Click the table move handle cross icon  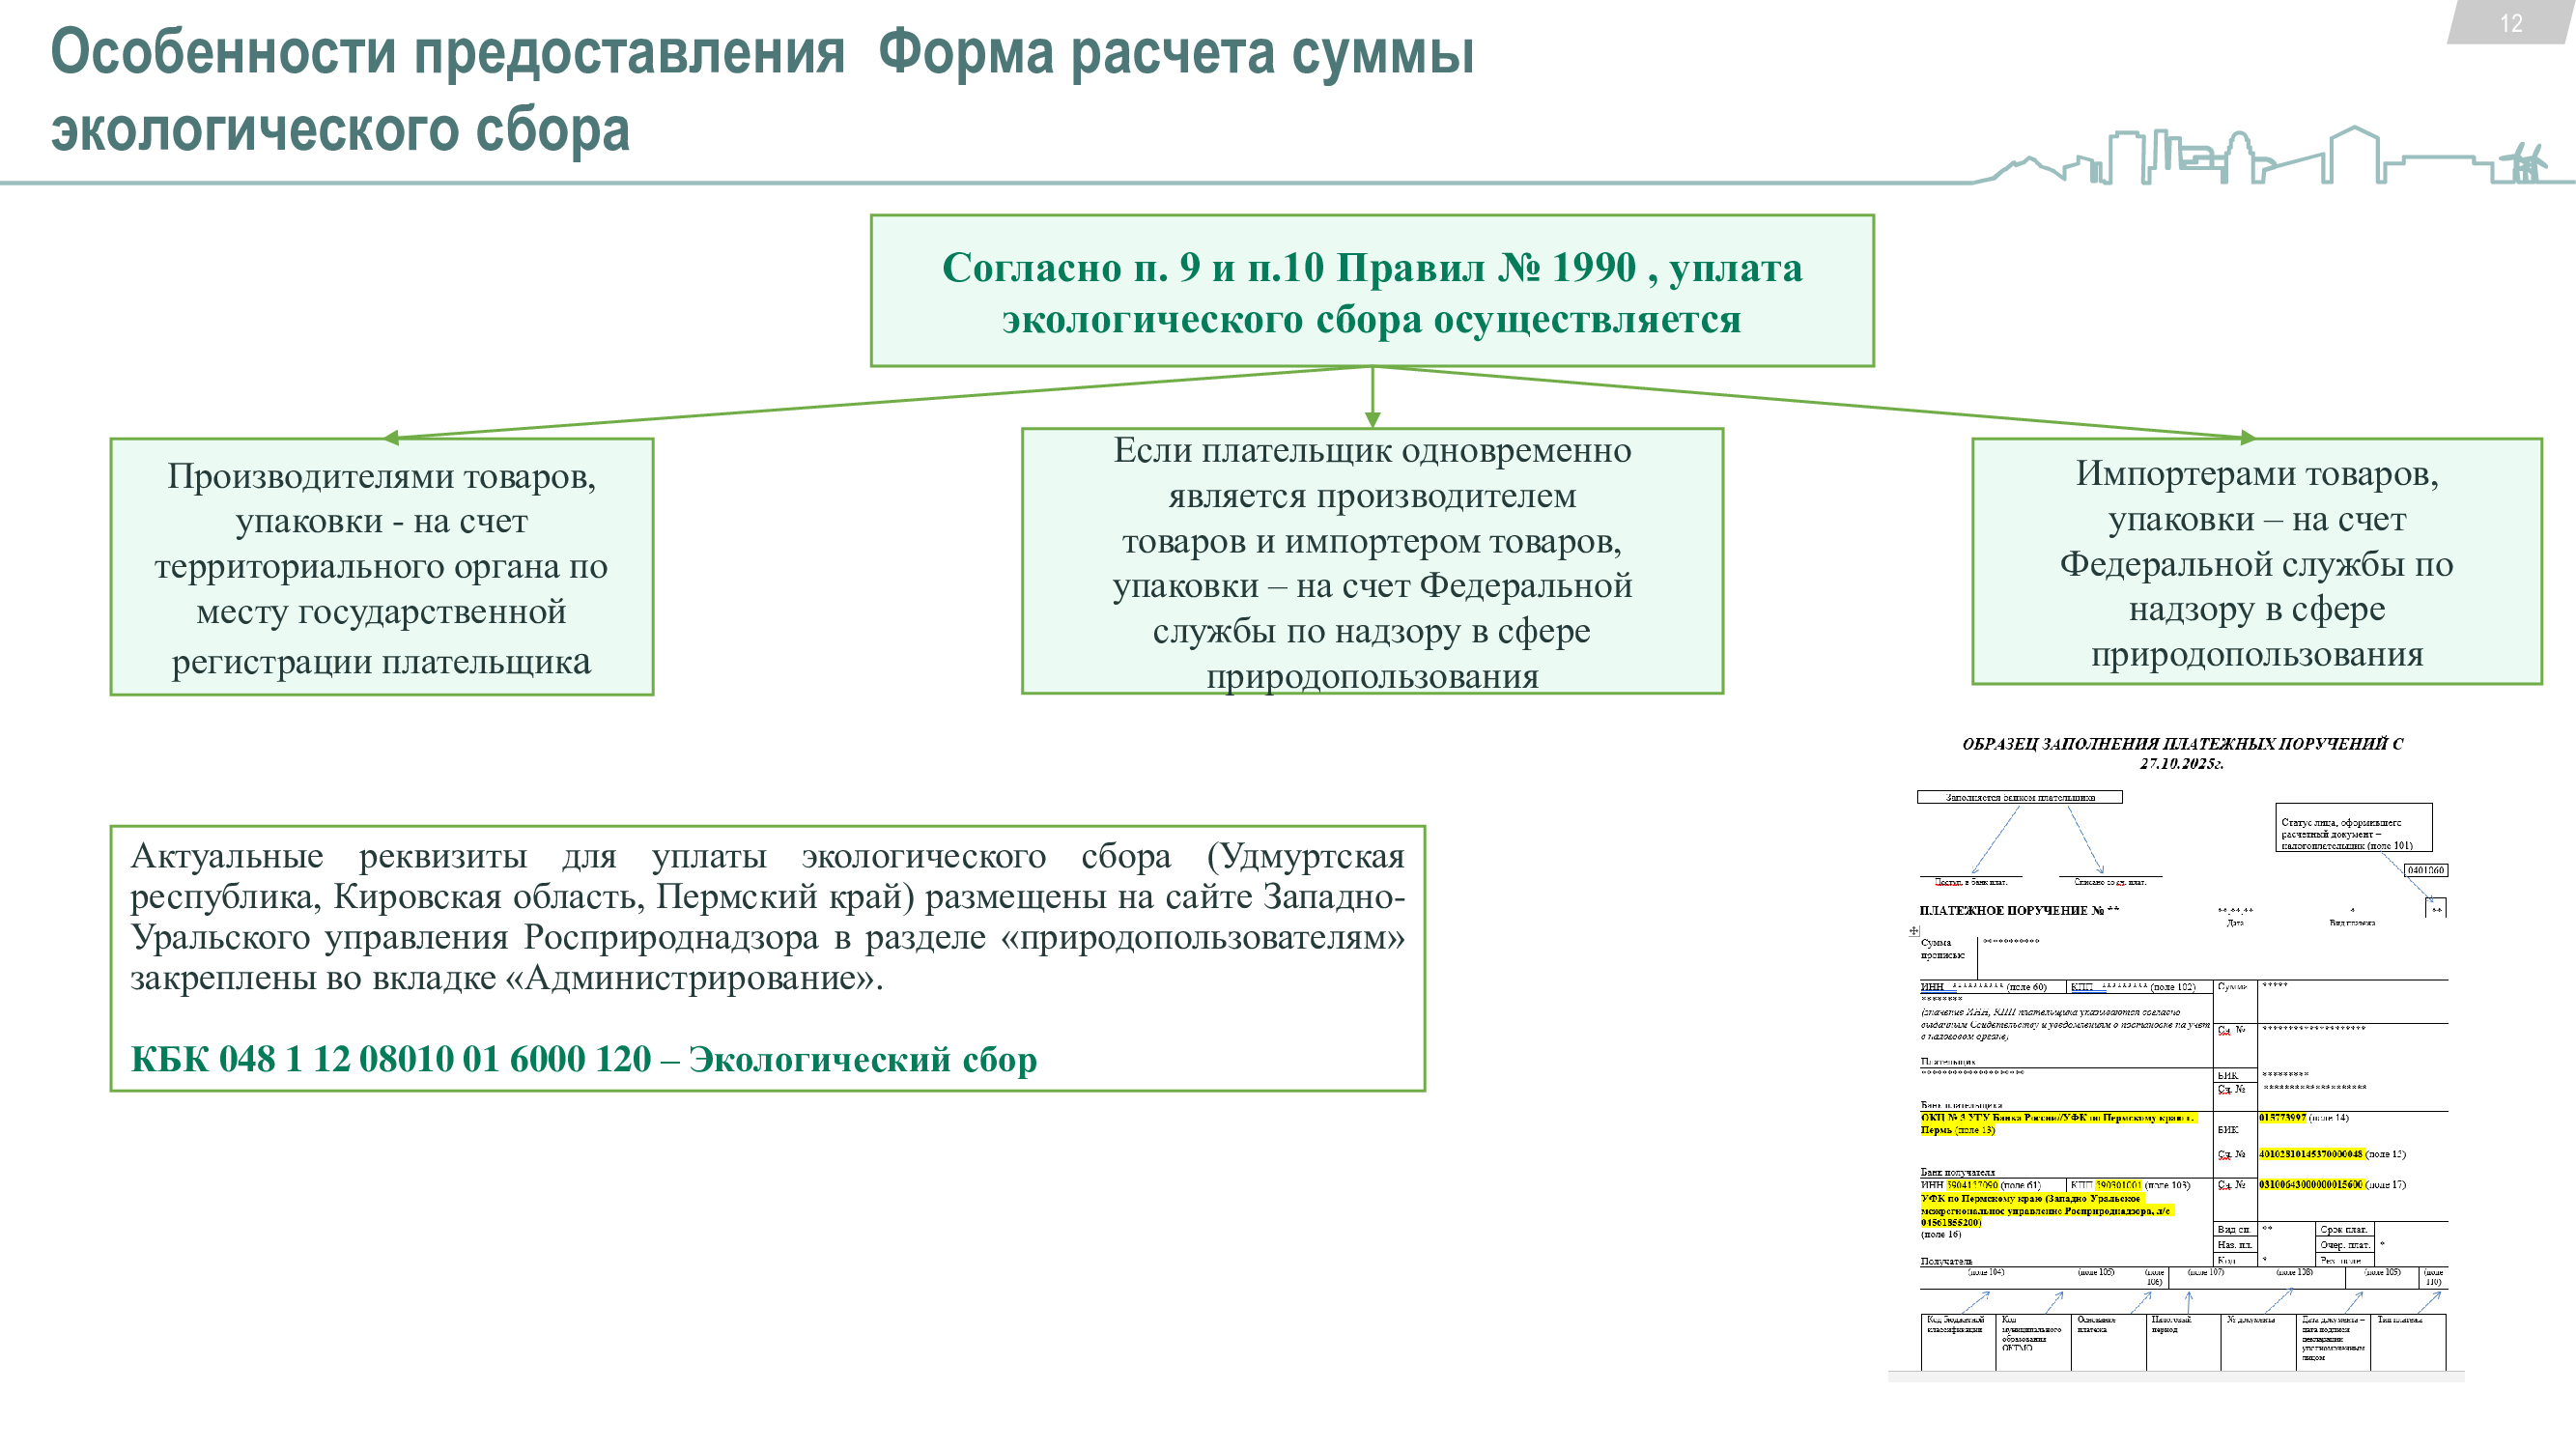click(1914, 931)
